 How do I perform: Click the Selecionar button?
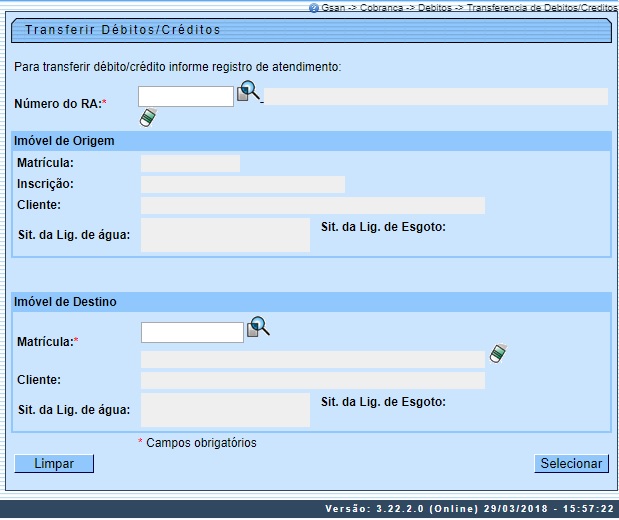(571, 464)
